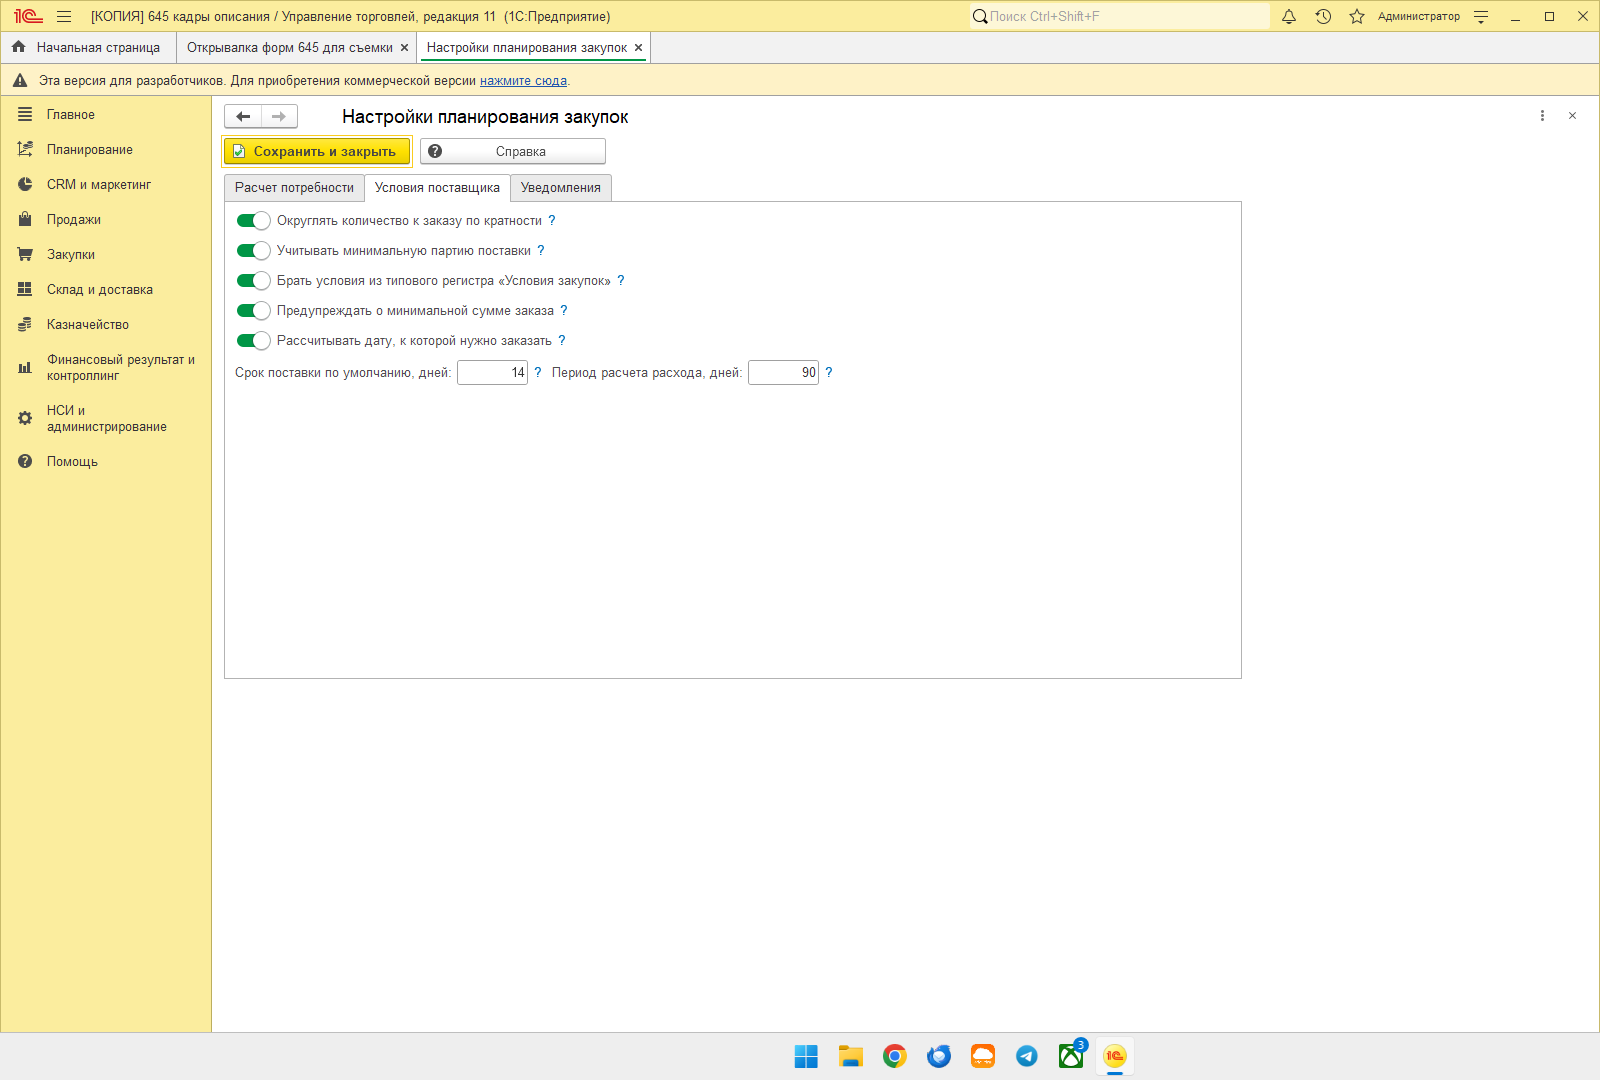The image size is (1600, 1080).
Task: Open service settings icon next to Администратор
Action: point(1481,16)
